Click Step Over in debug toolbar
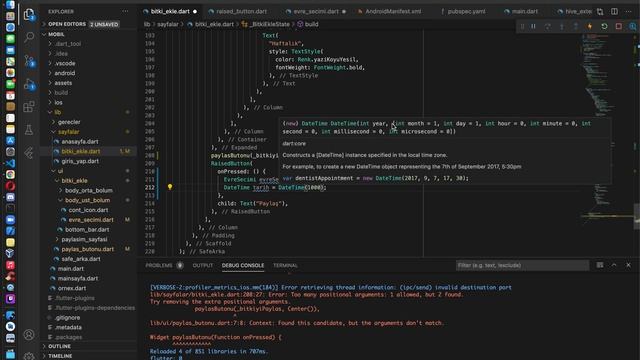 [x=548, y=26]
